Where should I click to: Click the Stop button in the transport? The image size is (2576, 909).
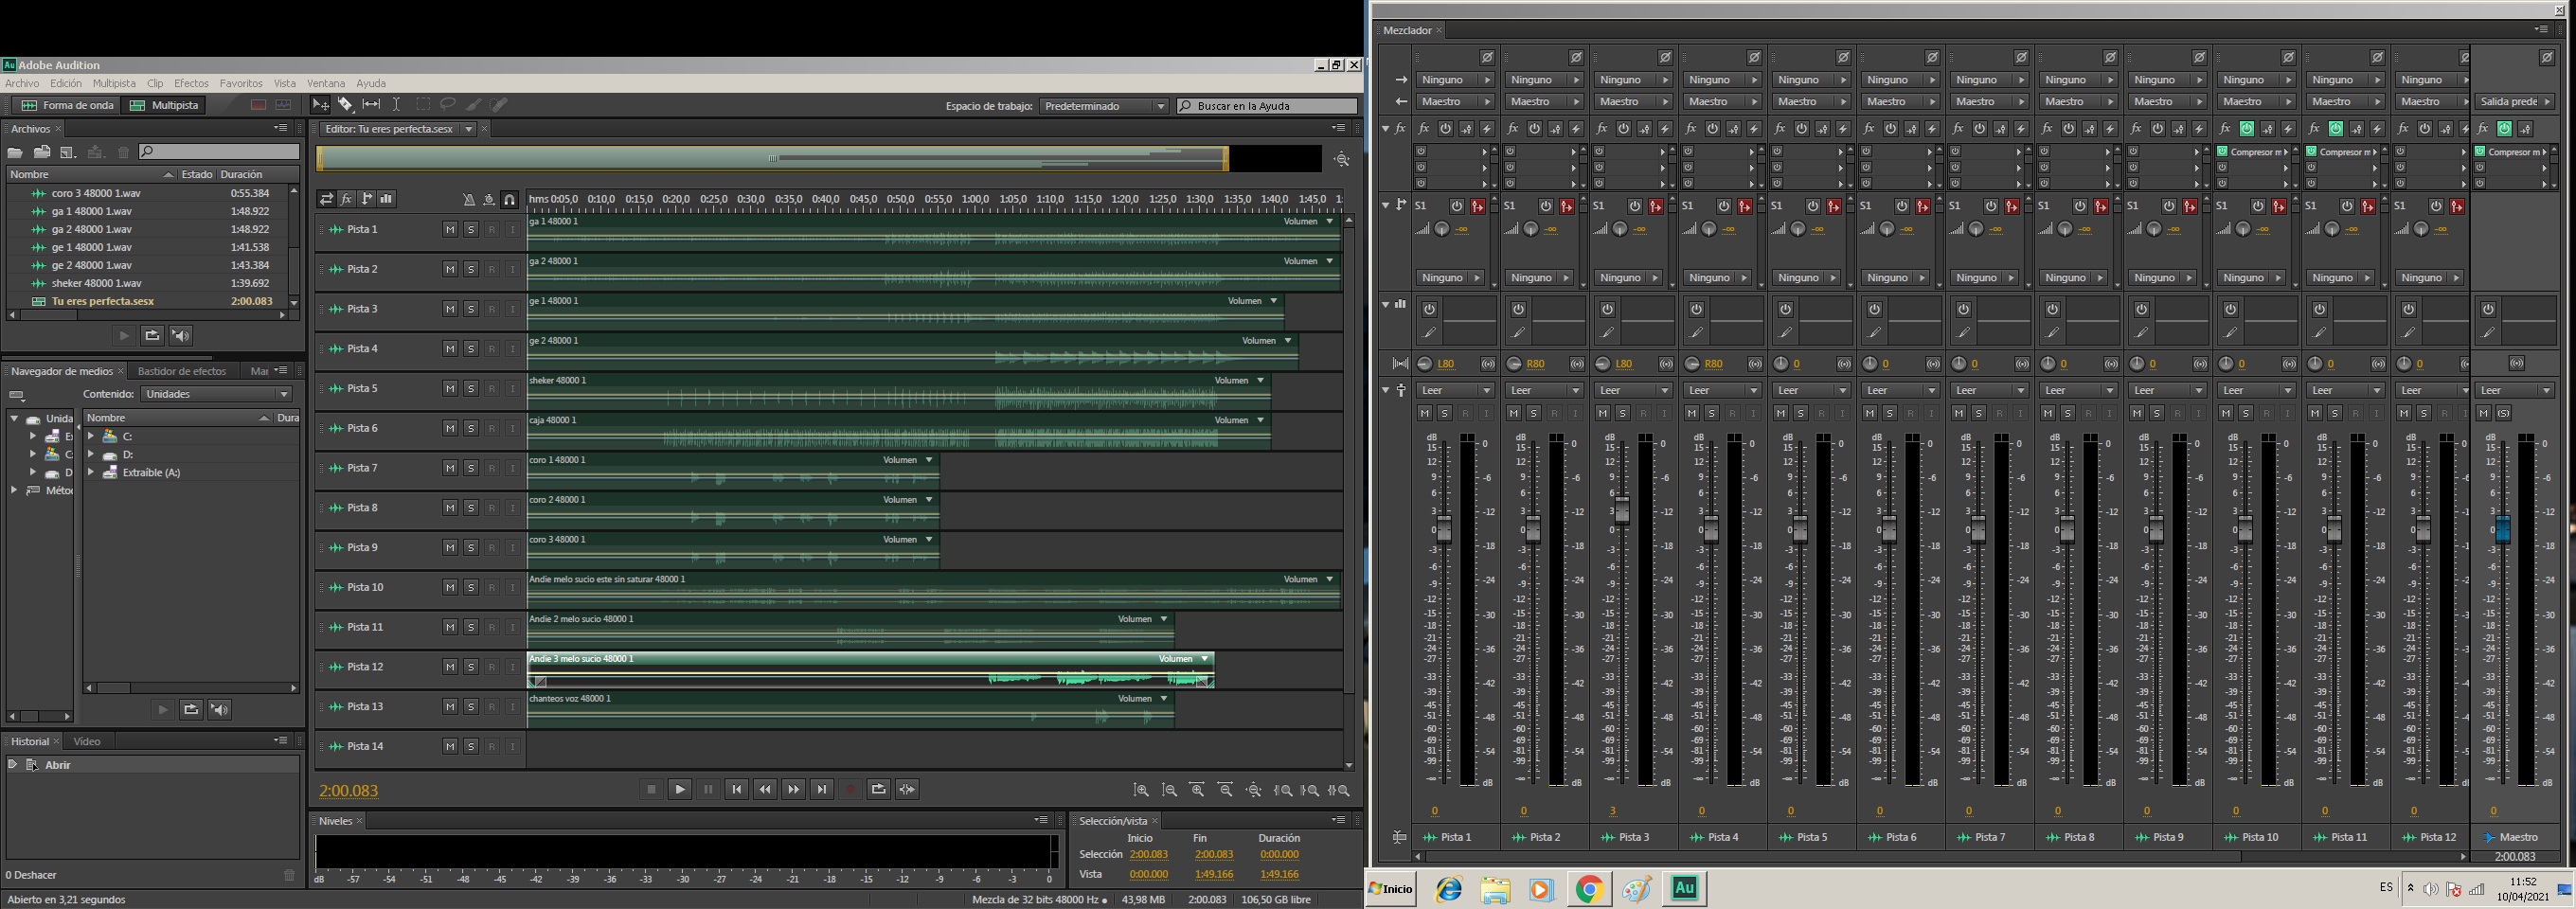tap(651, 789)
